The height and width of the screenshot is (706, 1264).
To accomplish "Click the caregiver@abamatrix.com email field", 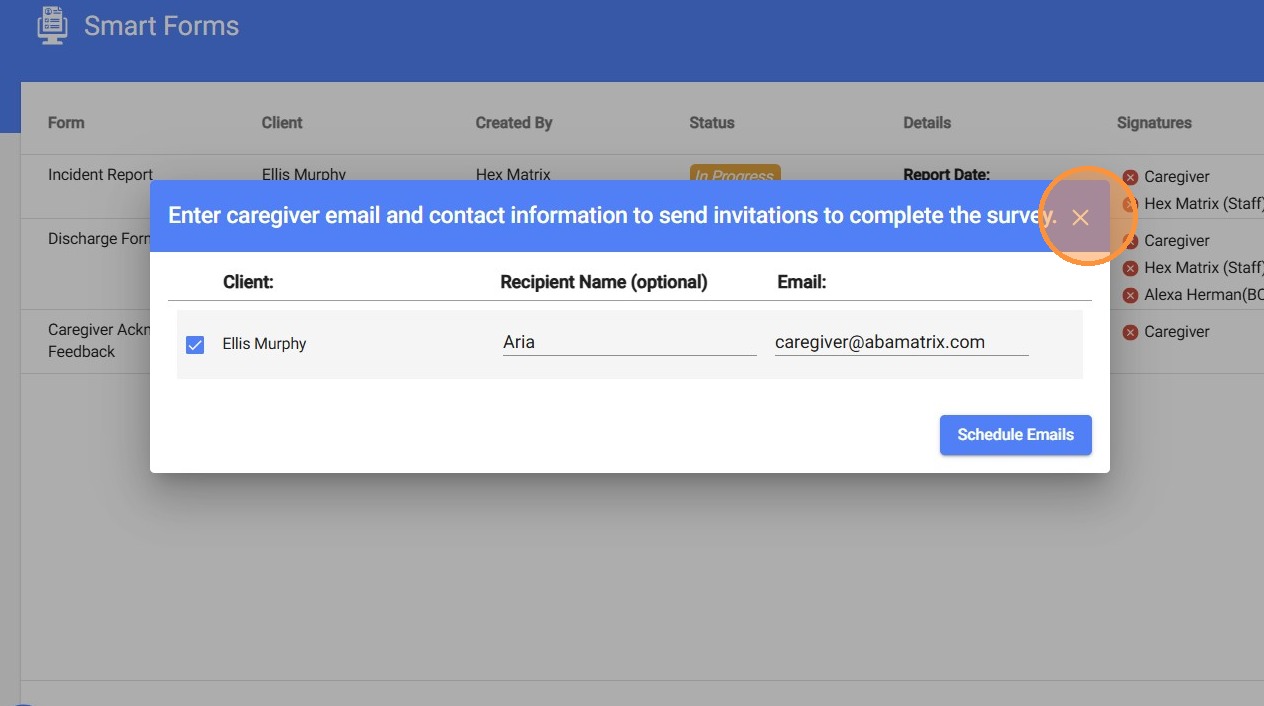I will 901,342.
